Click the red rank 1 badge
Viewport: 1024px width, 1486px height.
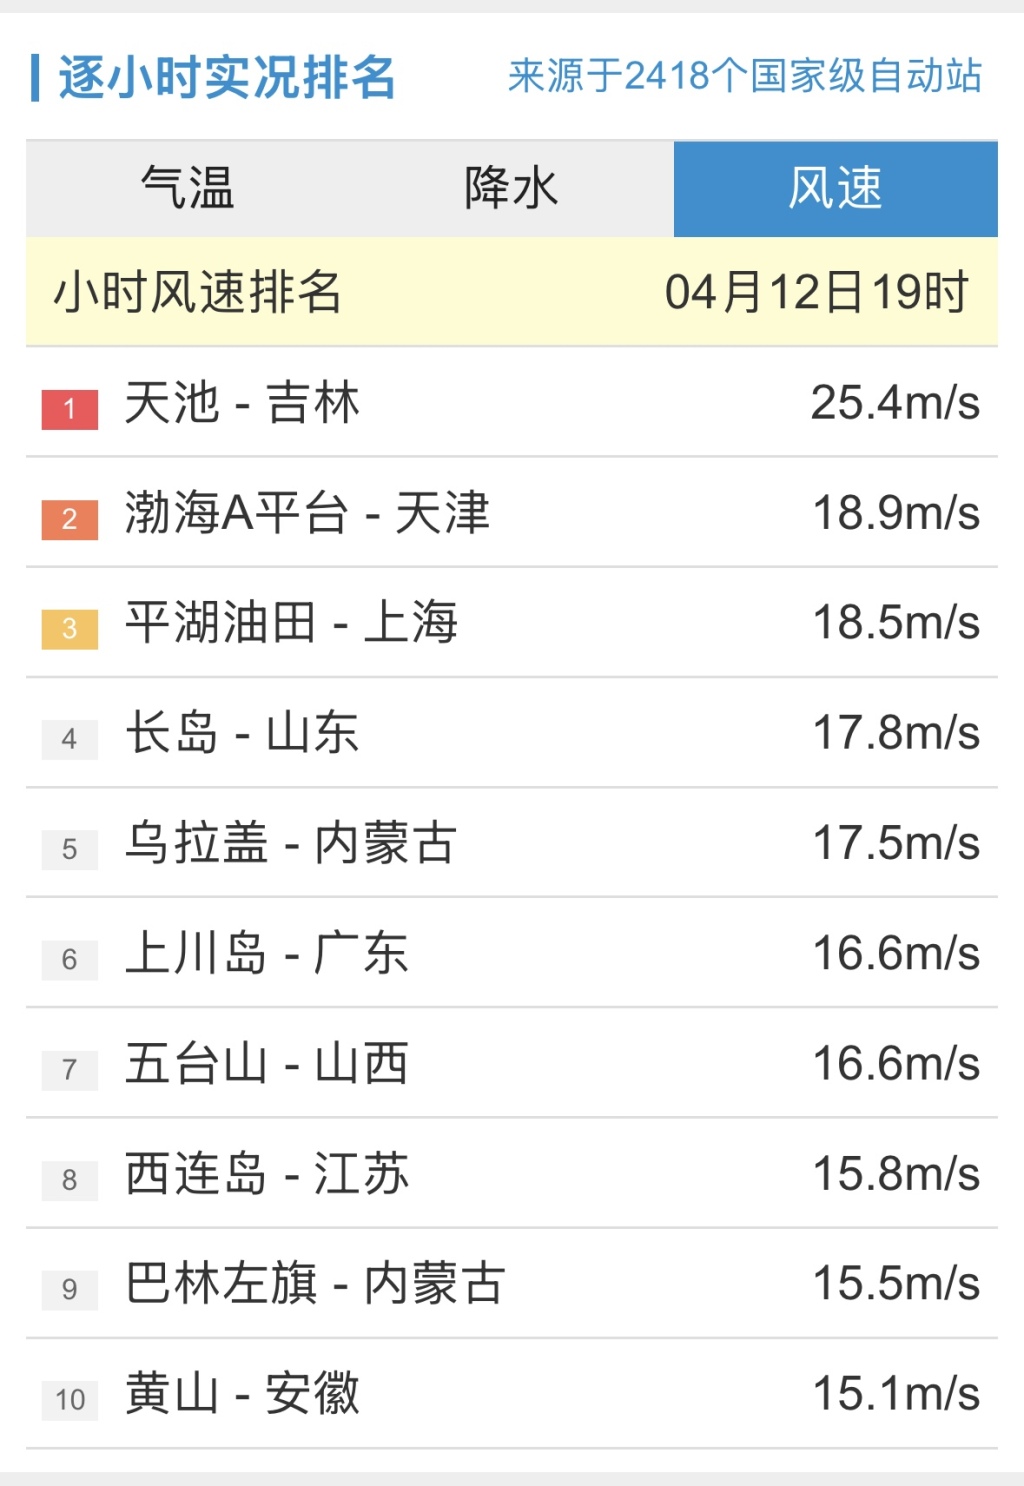coord(70,409)
